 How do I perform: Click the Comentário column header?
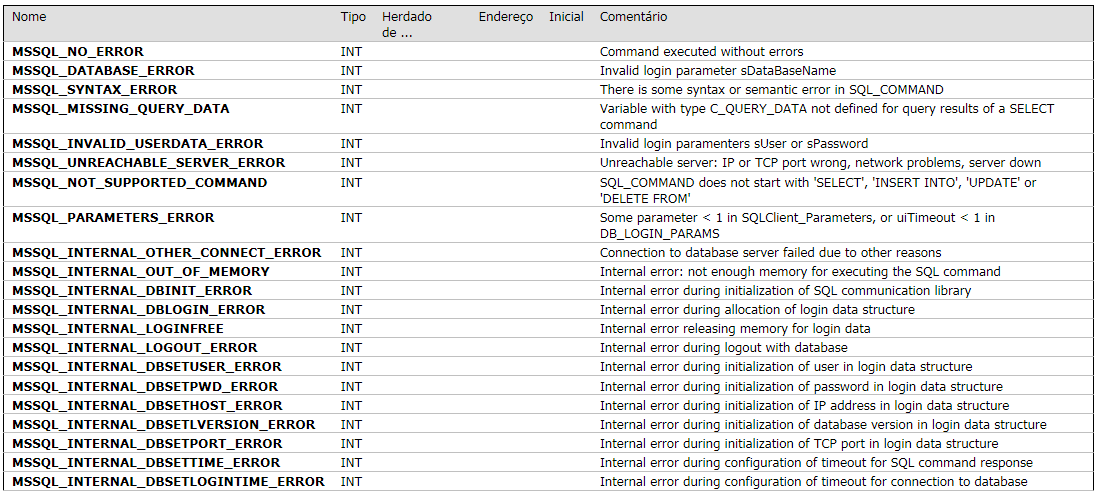(633, 17)
